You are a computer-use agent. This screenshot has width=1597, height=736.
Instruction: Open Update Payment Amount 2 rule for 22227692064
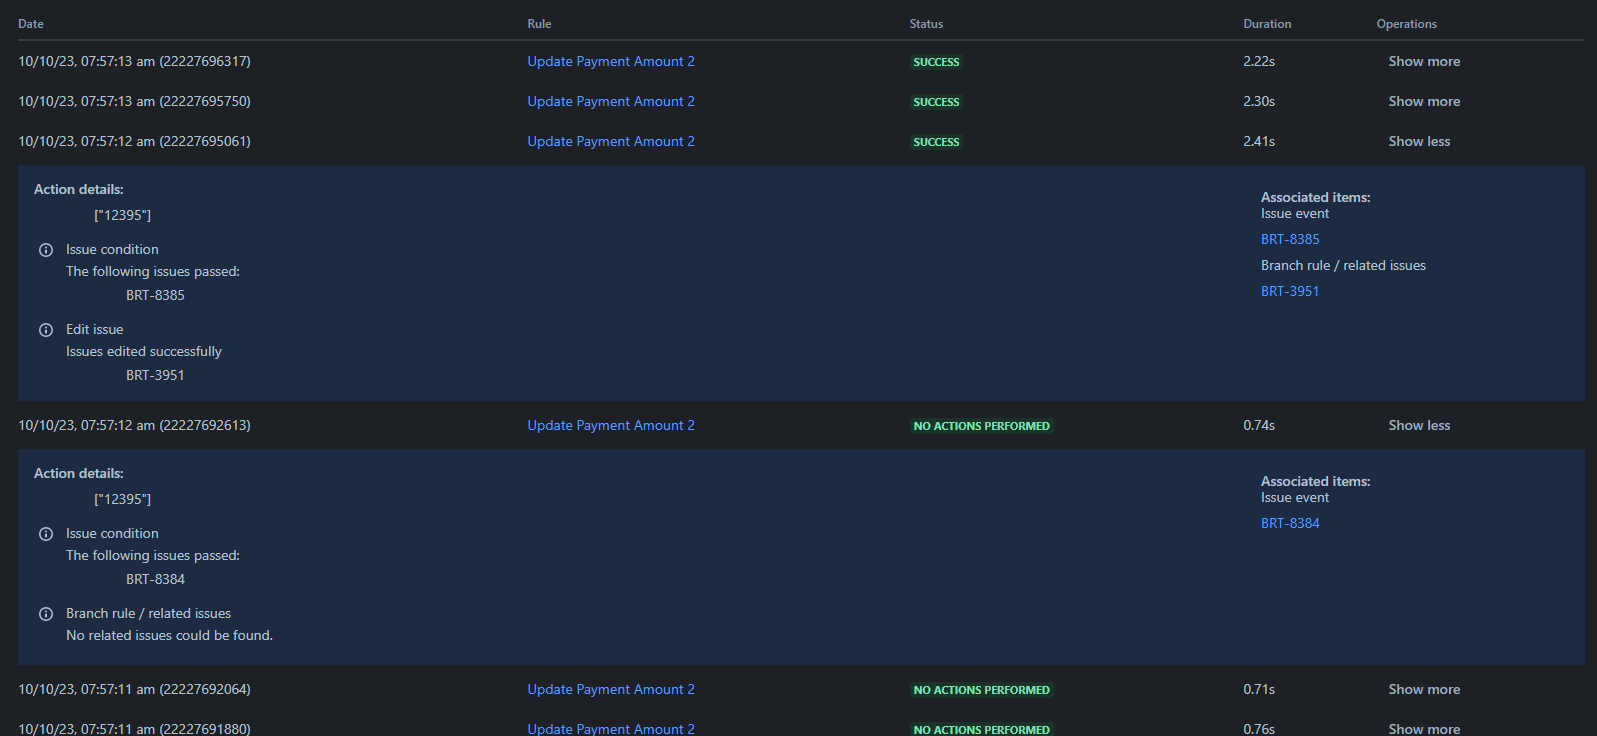[611, 689]
